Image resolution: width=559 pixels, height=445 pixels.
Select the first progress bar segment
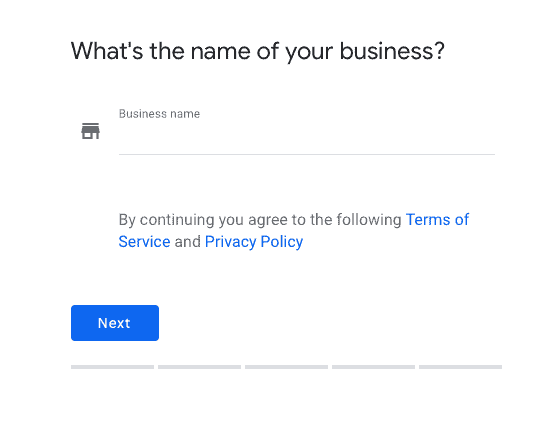tap(112, 367)
